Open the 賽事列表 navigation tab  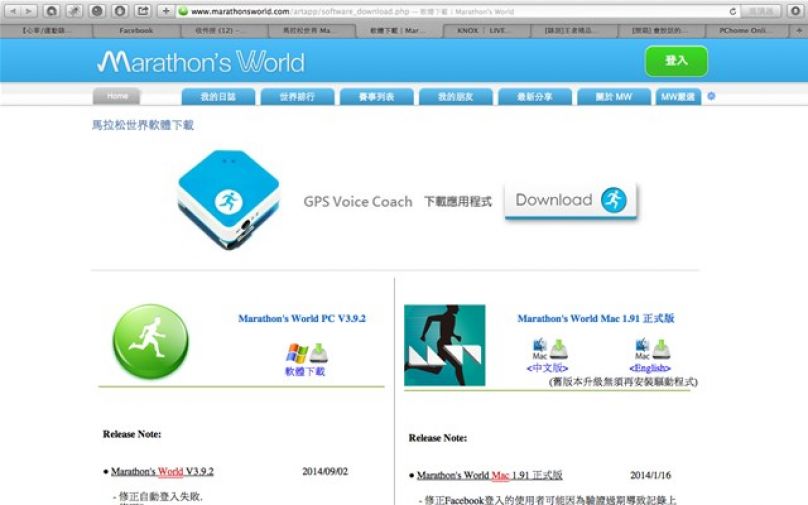coord(377,97)
